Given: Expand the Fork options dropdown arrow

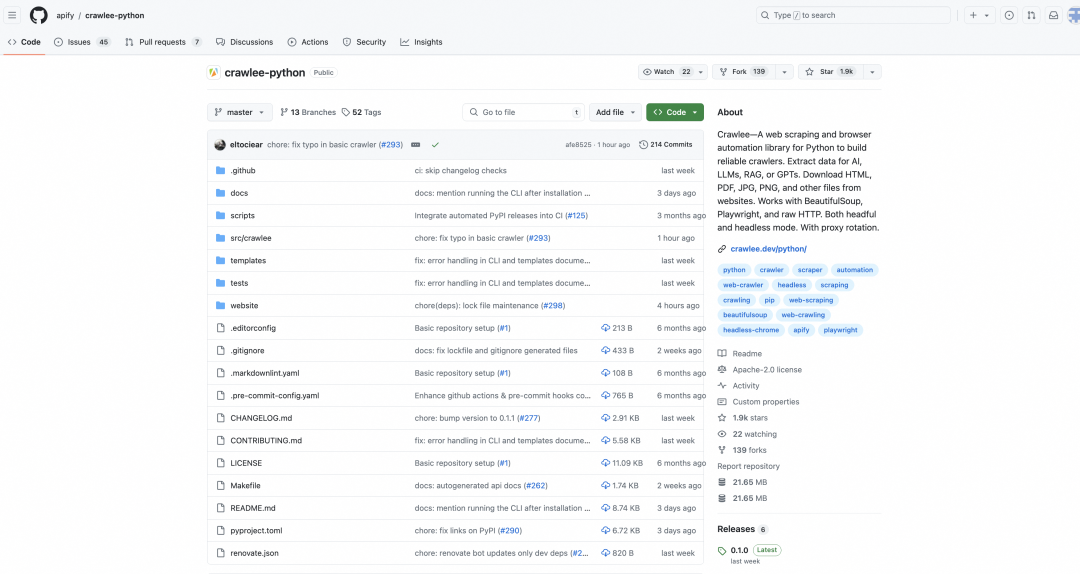Looking at the screenshot, I should coord(784,72).
